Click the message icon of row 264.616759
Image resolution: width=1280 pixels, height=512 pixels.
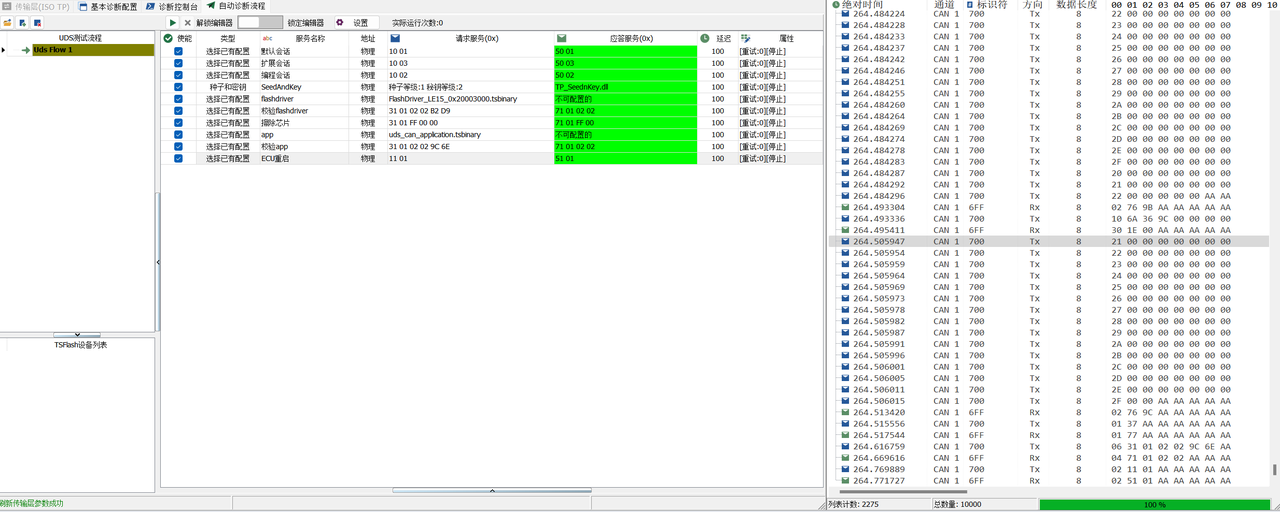tap(845, 447)
